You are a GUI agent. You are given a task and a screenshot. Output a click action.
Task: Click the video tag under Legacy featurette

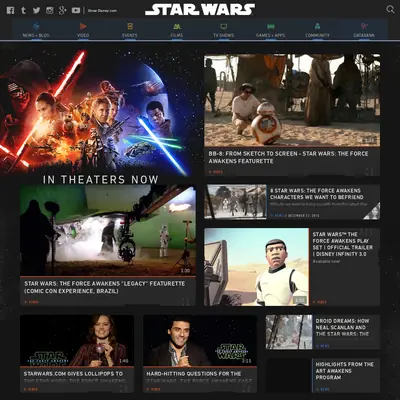(x=31, y=302)
